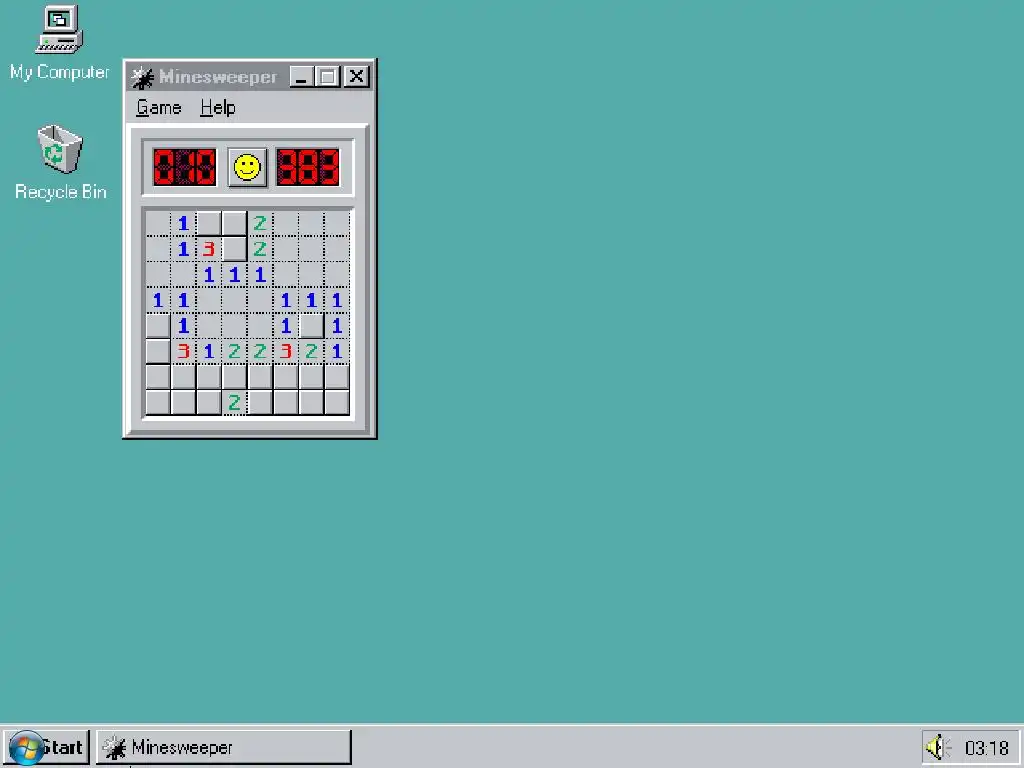Uncover the bottom-left corner covered square
This screenshot has width=1024, height=768.
(158, 402)
